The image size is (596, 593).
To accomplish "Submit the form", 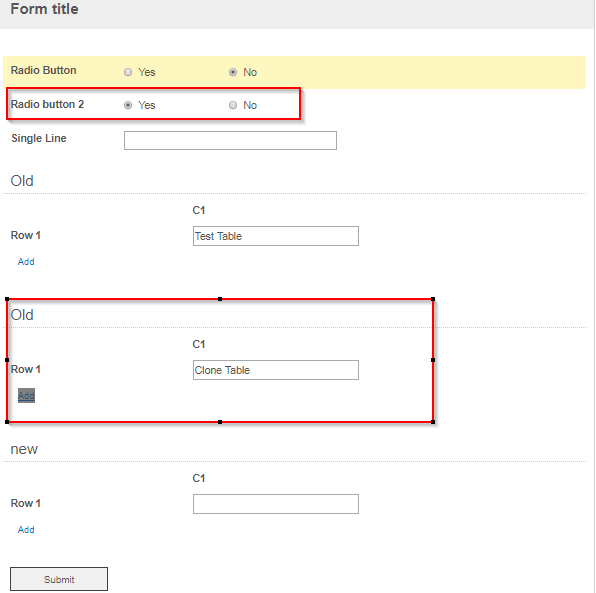I will tap(59, 579).
